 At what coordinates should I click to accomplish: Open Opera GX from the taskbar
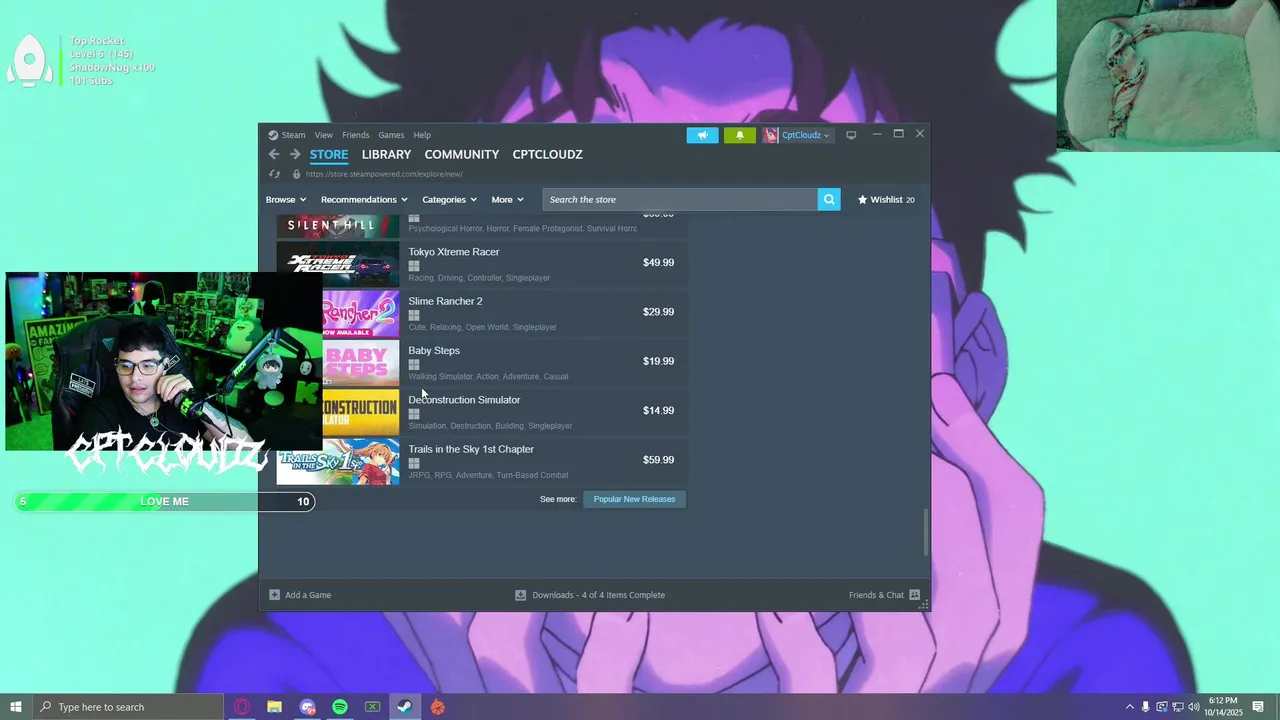[x=242, y=707]
